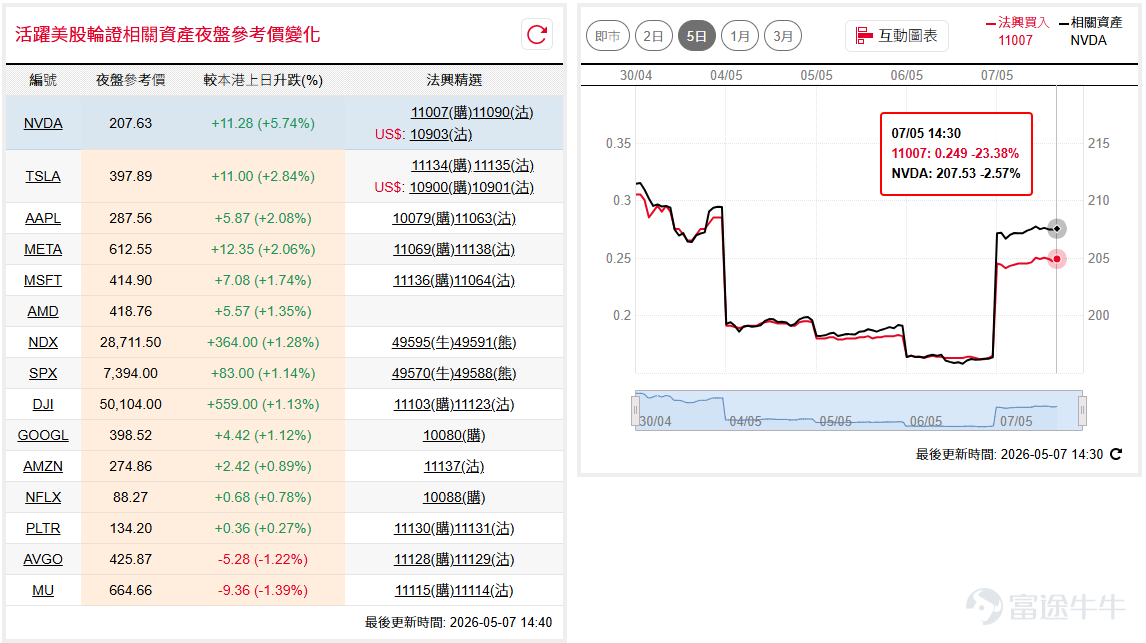This screenshot has width=1146, height=643.
Task: Open PLTR put warrant 11131(沽)
Action: click(x=485, y=528)
